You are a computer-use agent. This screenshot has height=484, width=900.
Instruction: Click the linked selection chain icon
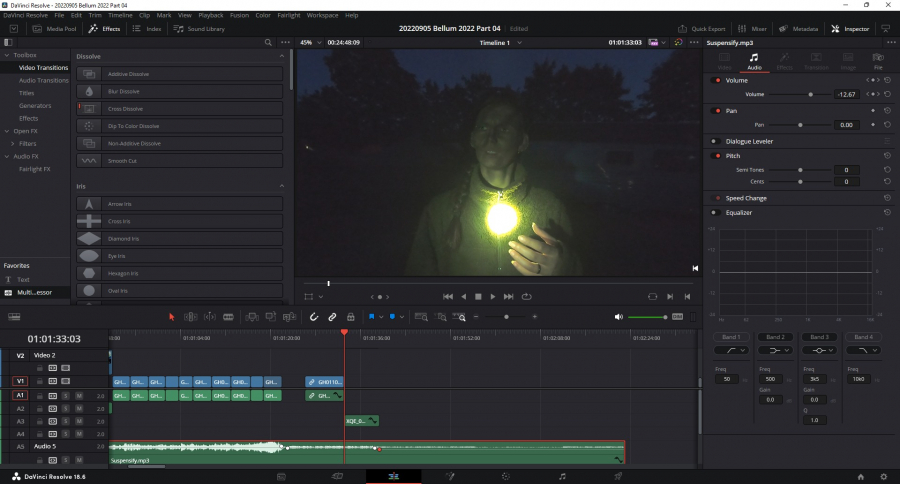pos(332,317)
